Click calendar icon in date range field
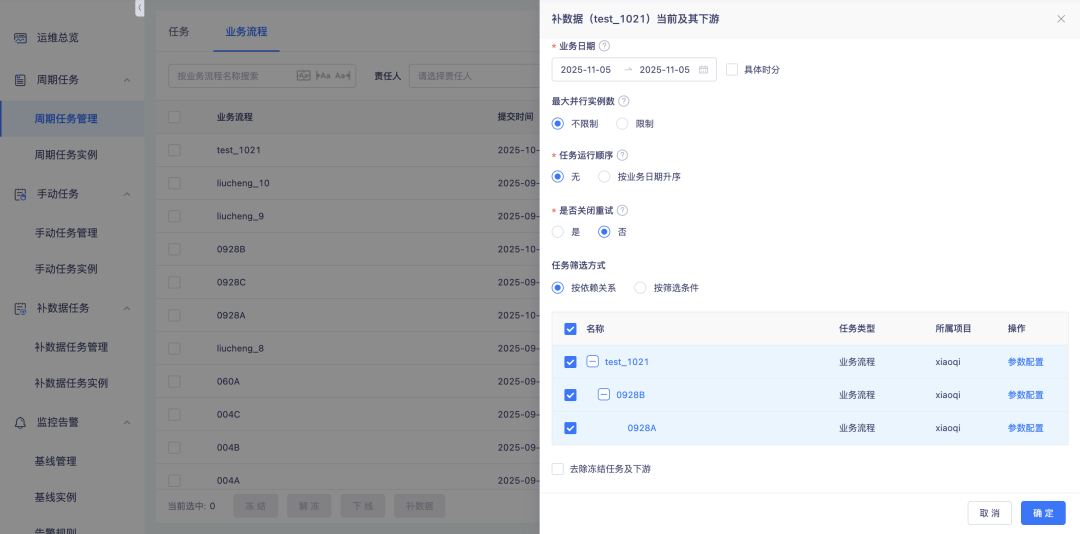This screenshot has width=1080, height=534. coord(703,70)
